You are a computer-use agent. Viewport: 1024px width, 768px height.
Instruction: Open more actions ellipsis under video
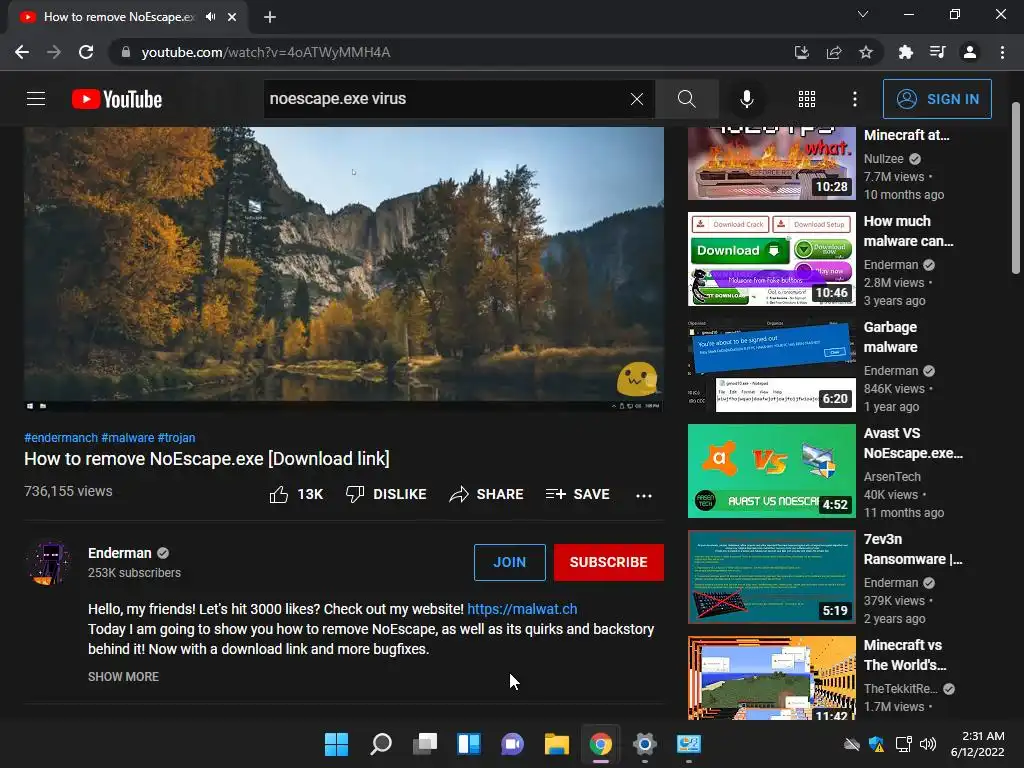click(644, 495)
